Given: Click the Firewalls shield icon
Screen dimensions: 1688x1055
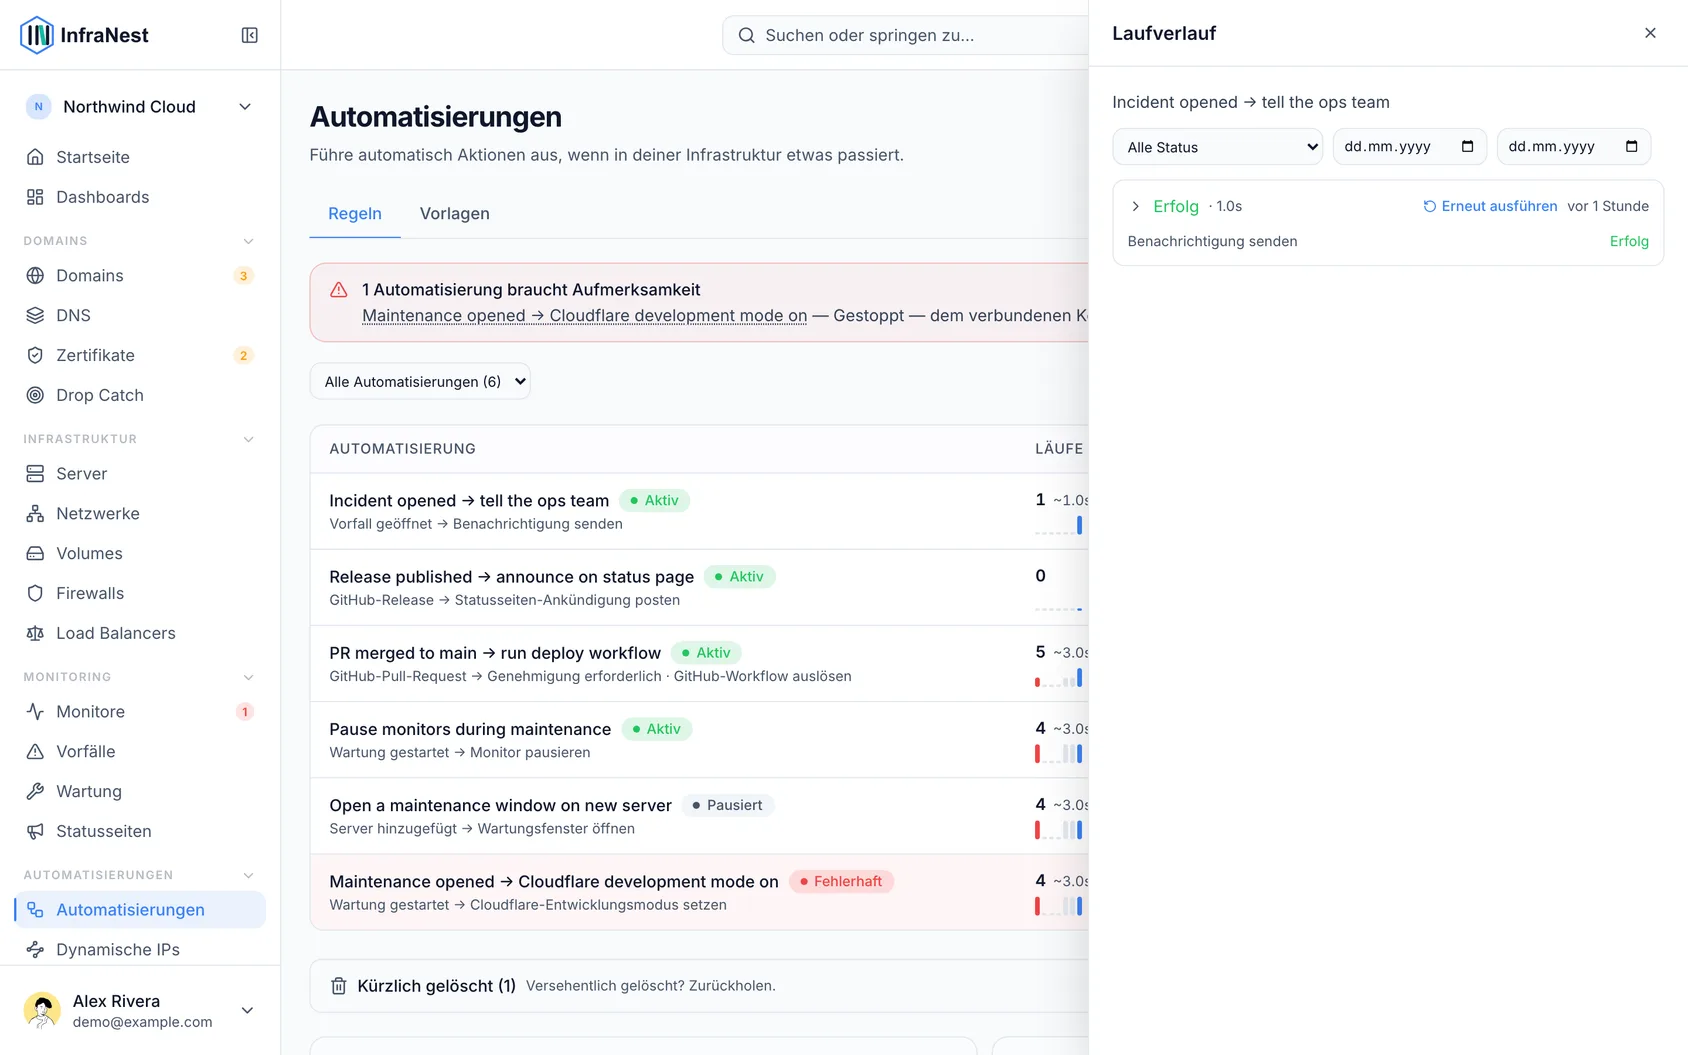Looking at the screenshot, I should pos(35,593).
